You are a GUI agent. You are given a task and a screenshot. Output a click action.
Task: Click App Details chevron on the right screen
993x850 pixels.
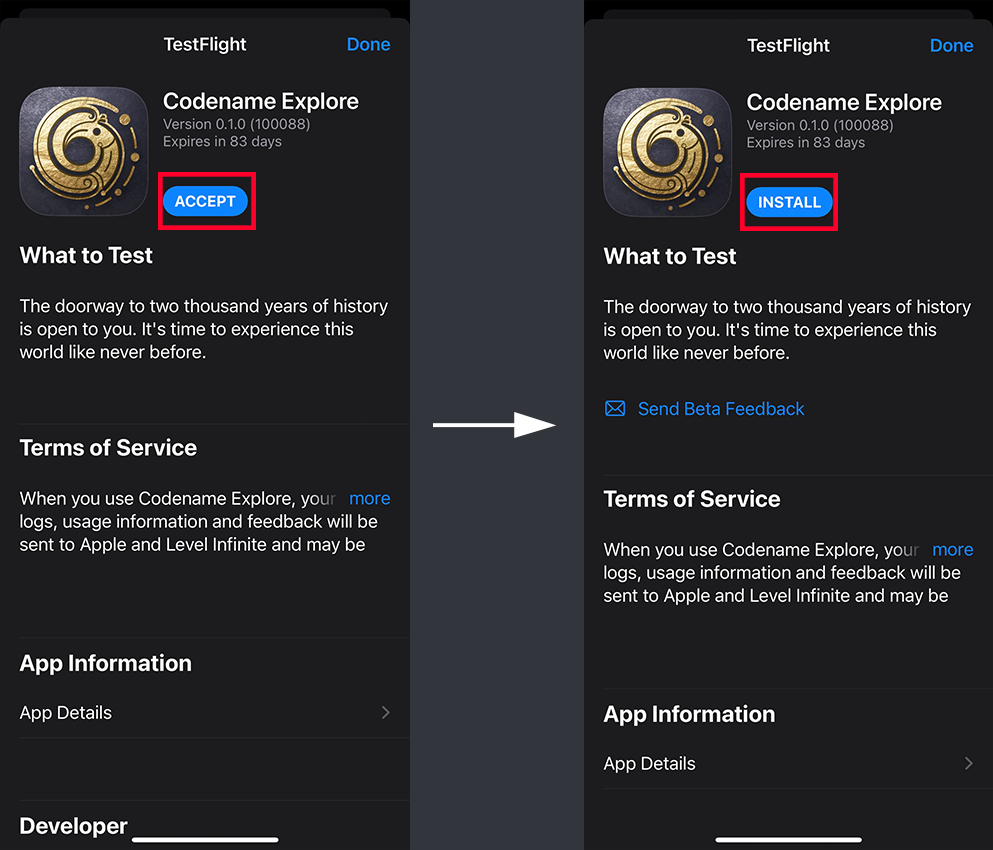point(968,763)
